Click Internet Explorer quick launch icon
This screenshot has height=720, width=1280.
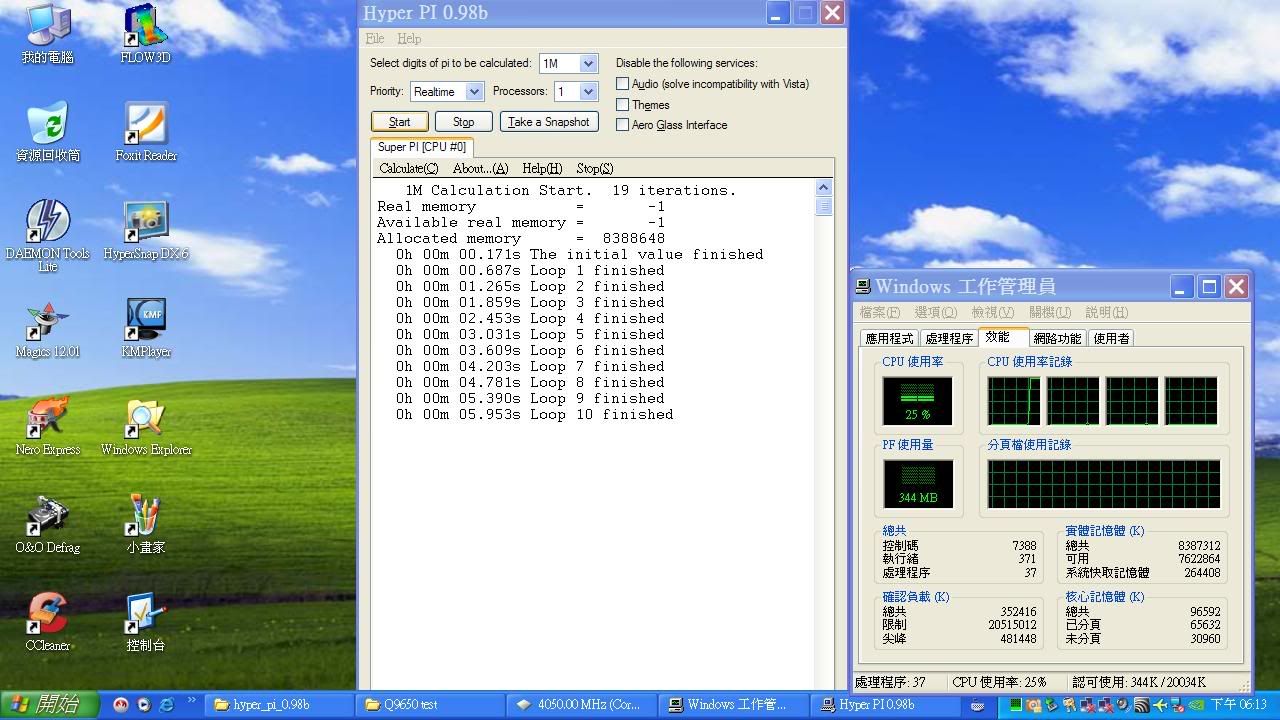[166, 705]
